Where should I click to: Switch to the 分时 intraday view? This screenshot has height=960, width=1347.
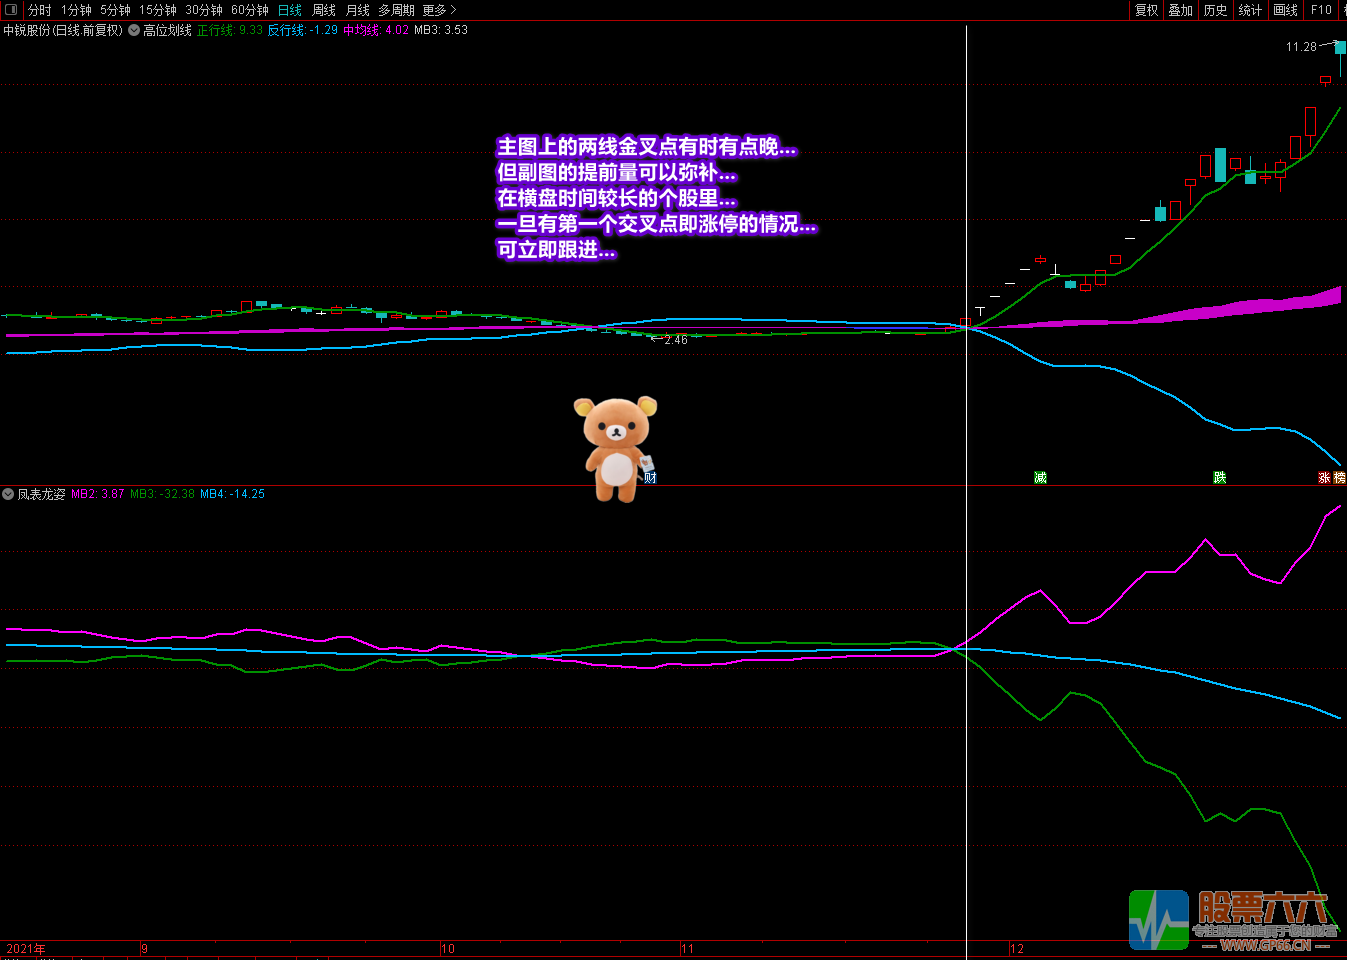coord(40,10)
